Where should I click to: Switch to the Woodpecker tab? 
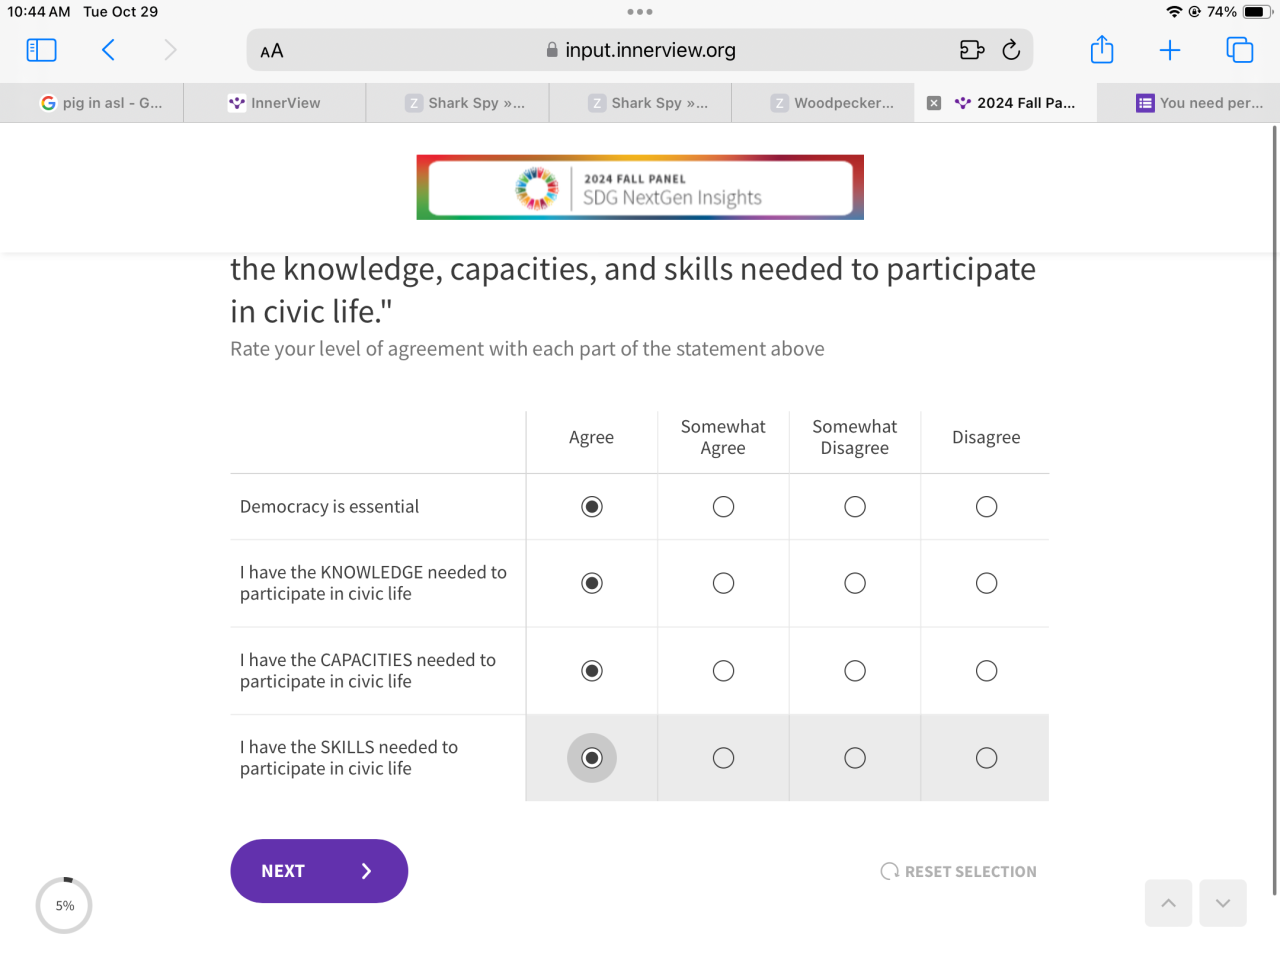click(x=832, y=103)
